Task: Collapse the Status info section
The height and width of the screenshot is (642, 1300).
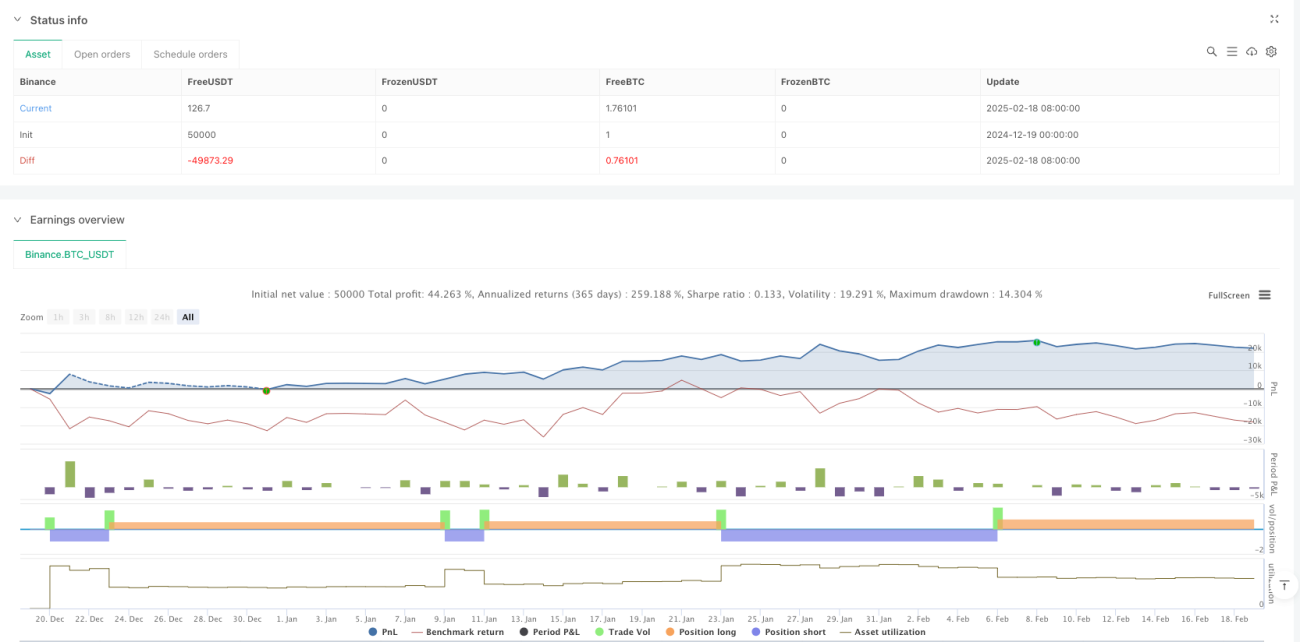Action: tap(17, 20)
